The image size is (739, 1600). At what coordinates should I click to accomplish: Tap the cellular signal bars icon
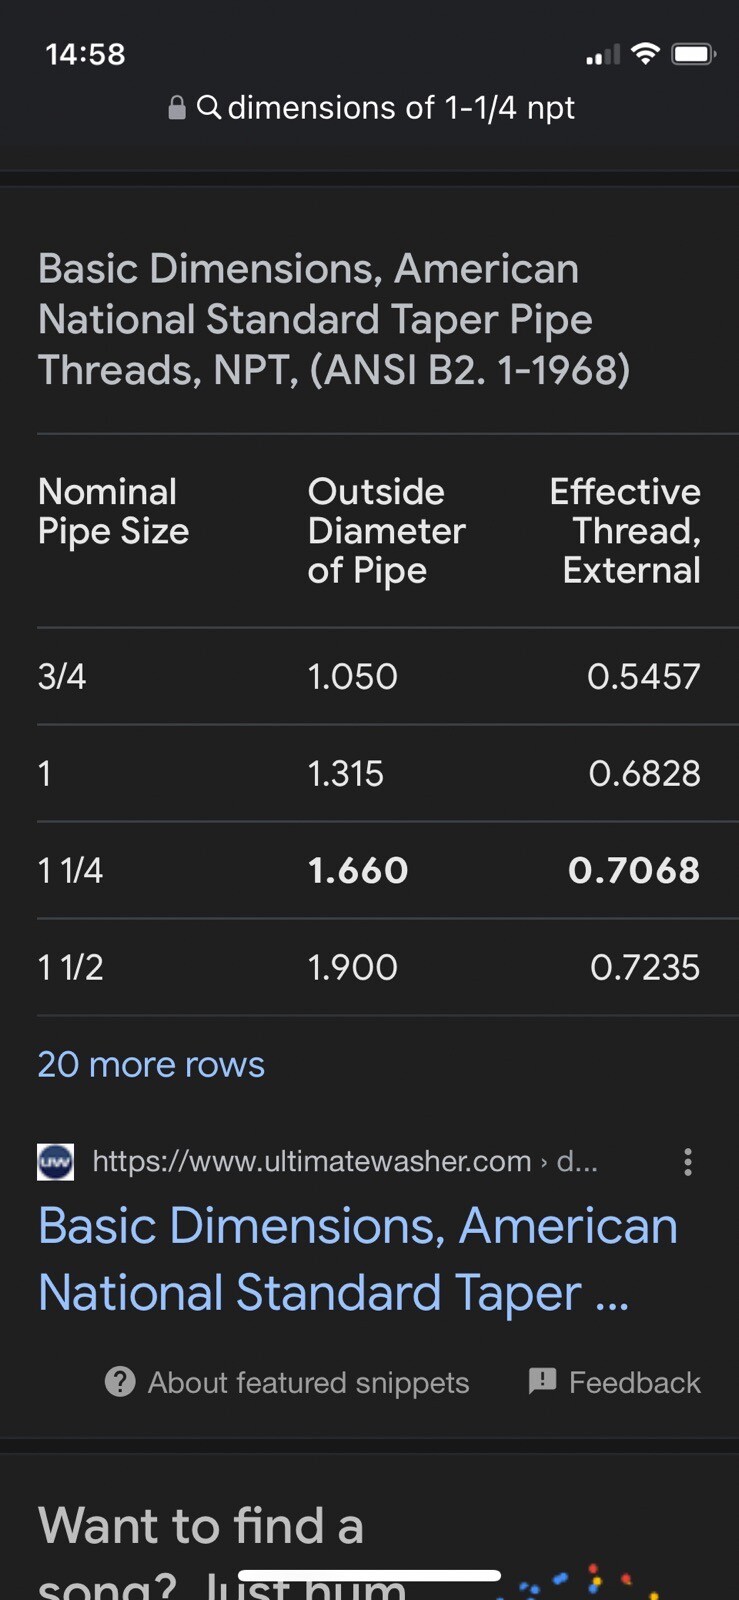click(x=603, y=55)
